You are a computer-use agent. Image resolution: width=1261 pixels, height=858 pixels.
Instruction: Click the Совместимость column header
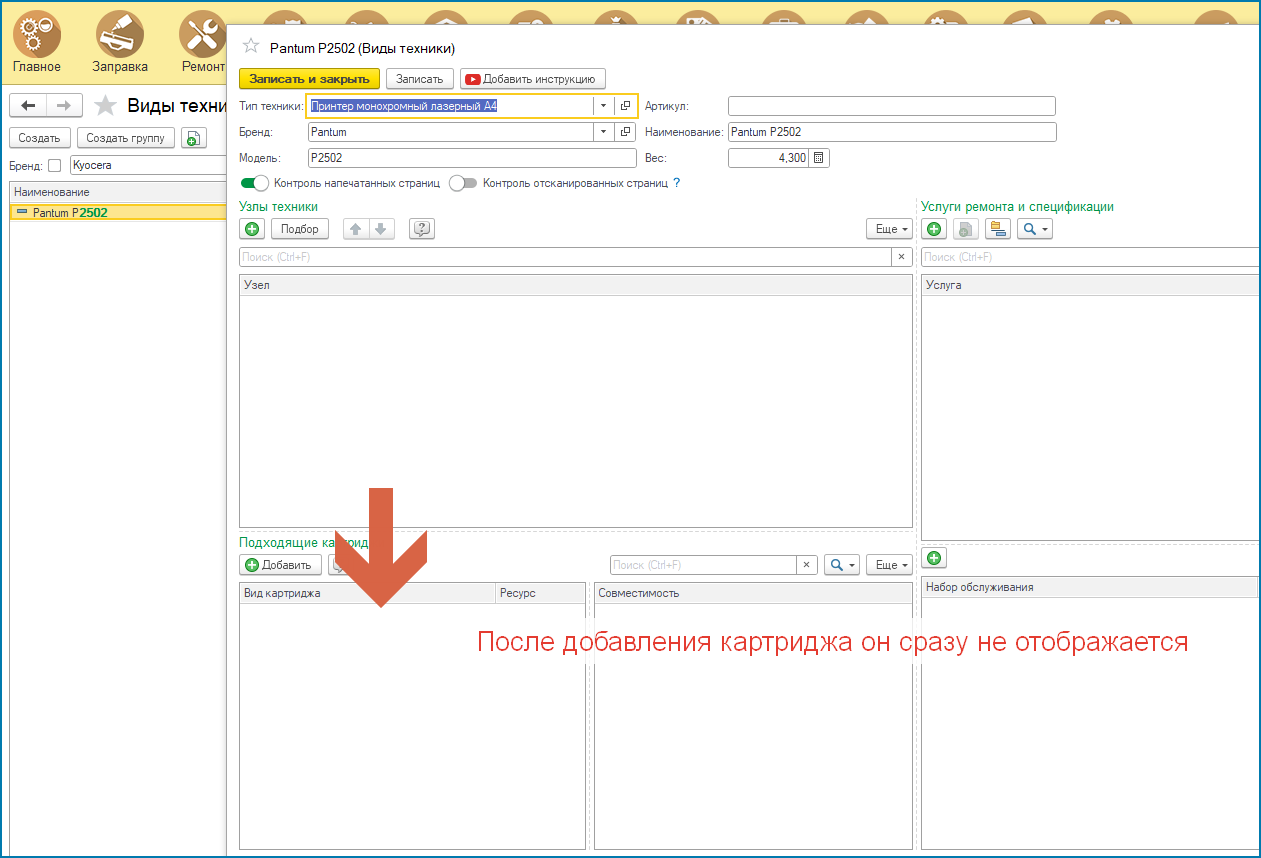(x=753, y=593)
